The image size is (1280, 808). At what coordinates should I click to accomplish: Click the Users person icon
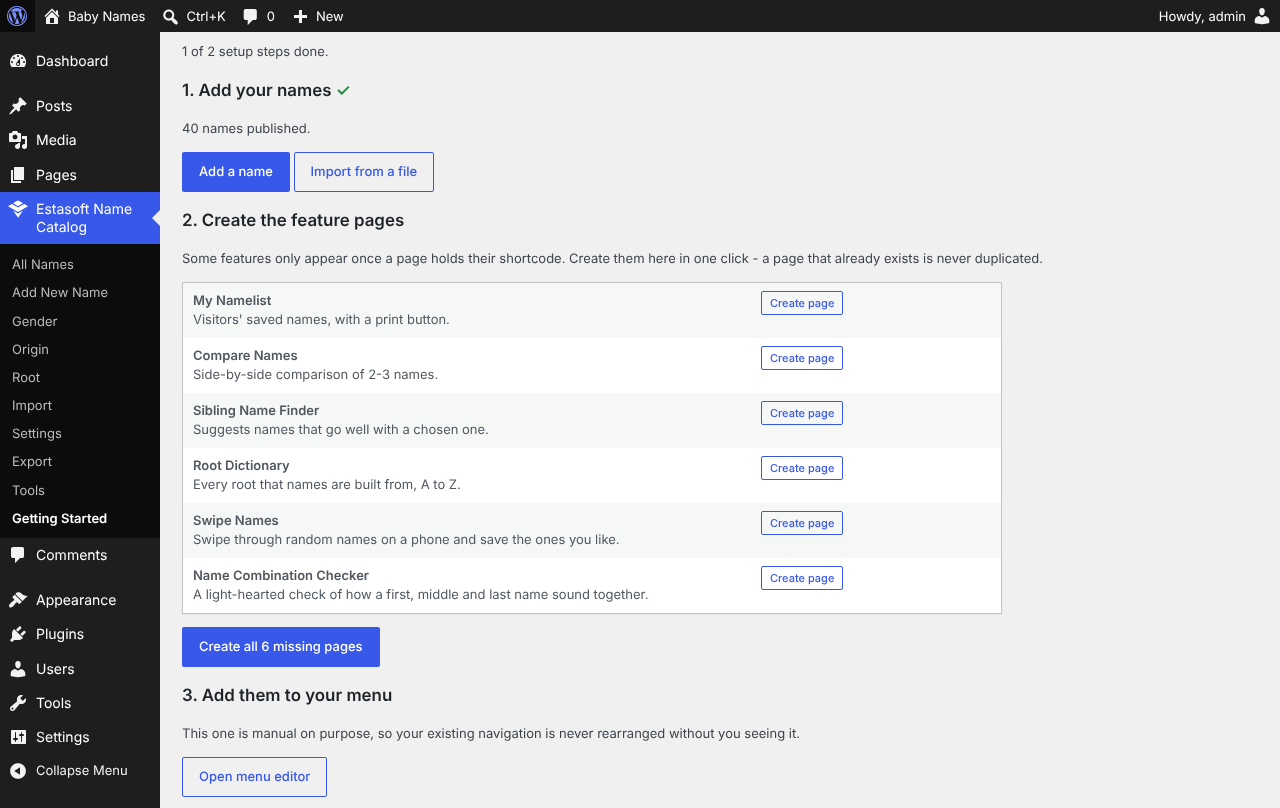(x=18, y=669)
